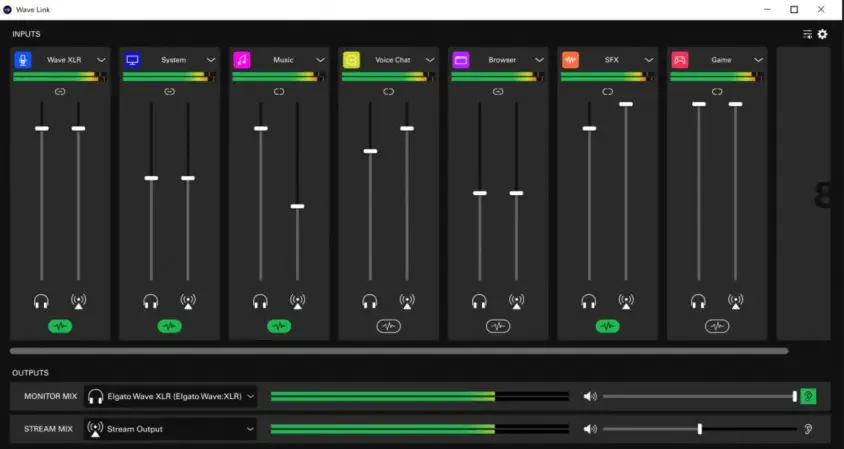The image size is (844, 449).
Task: Open Stream Mix output dropdown
Action: 171,429
